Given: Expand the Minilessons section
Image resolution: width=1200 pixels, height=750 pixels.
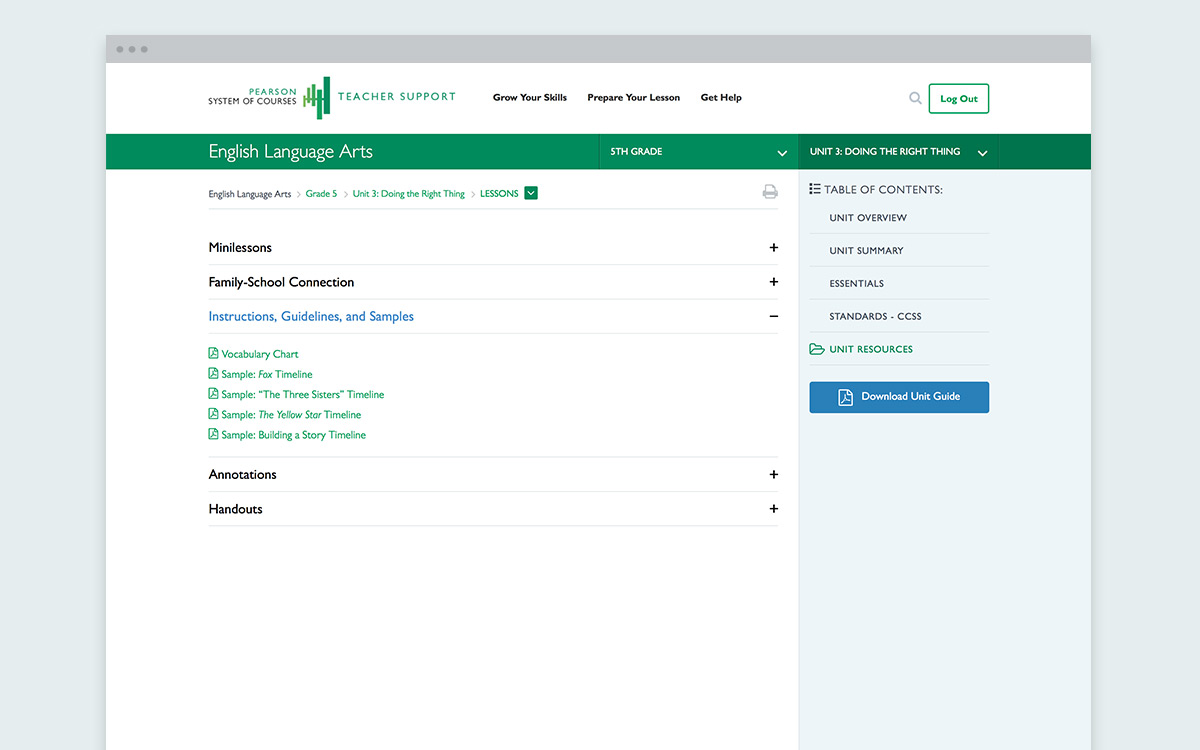Looking at the screenshot, I should point(773,248).
